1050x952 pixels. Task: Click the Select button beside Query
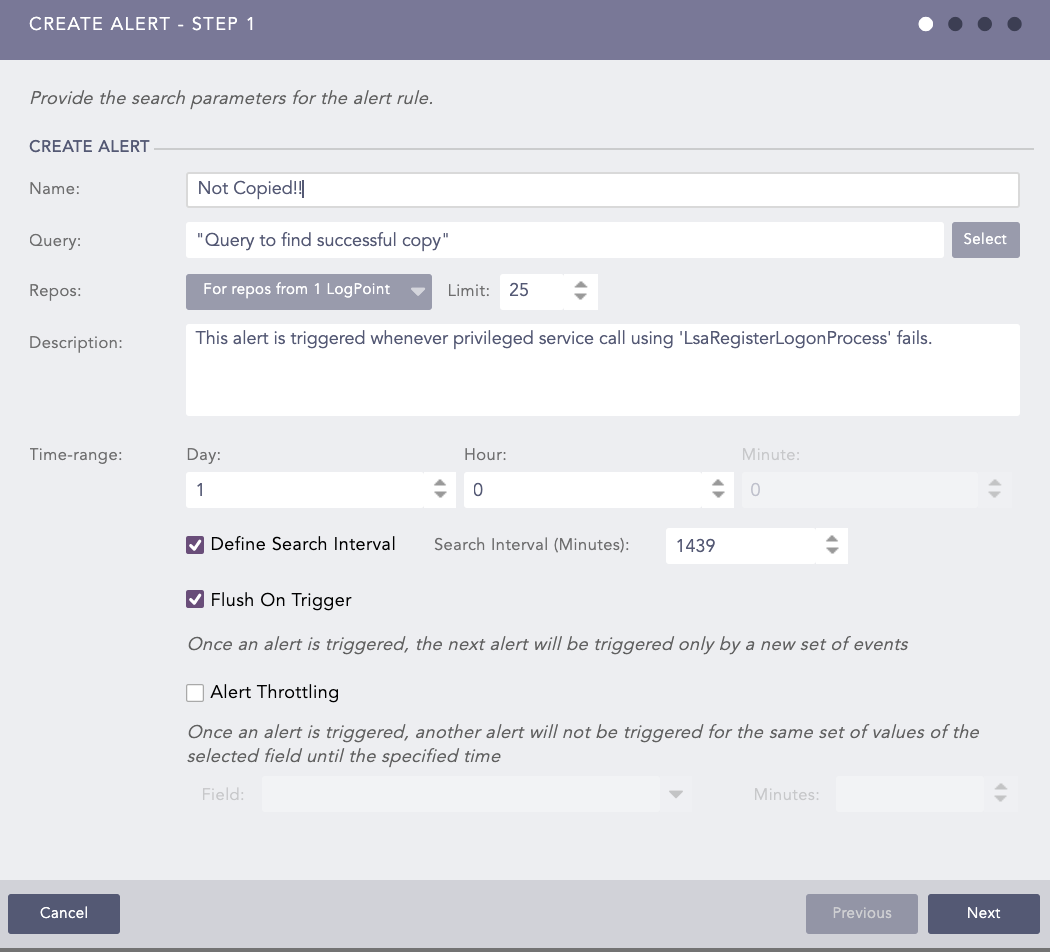pyautogui.click(x=985, y=240)
